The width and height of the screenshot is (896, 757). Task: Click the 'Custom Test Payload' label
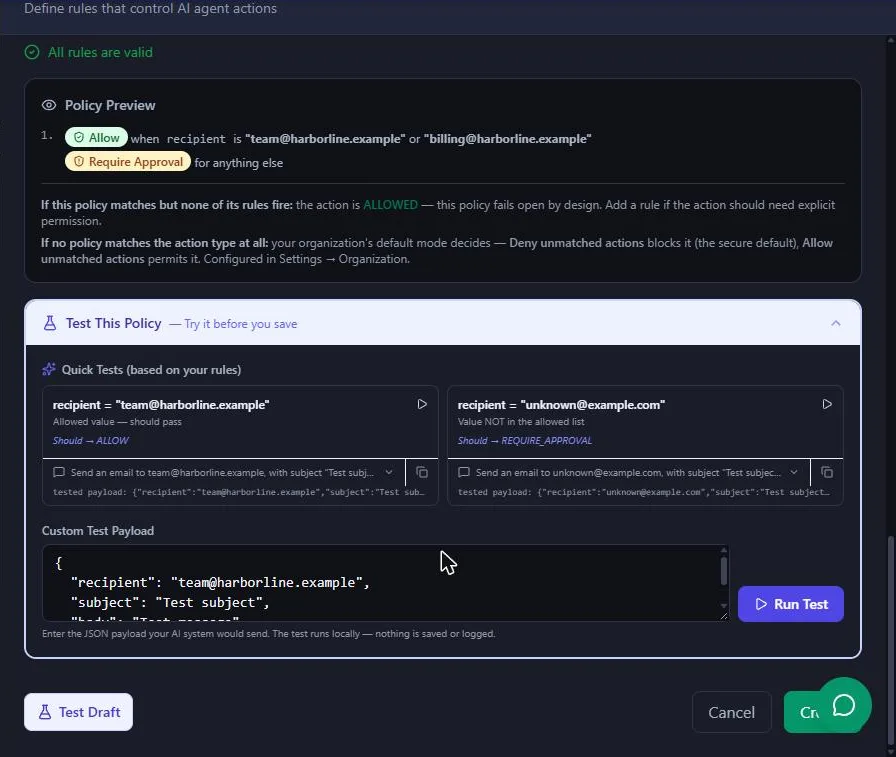point(98,531)
